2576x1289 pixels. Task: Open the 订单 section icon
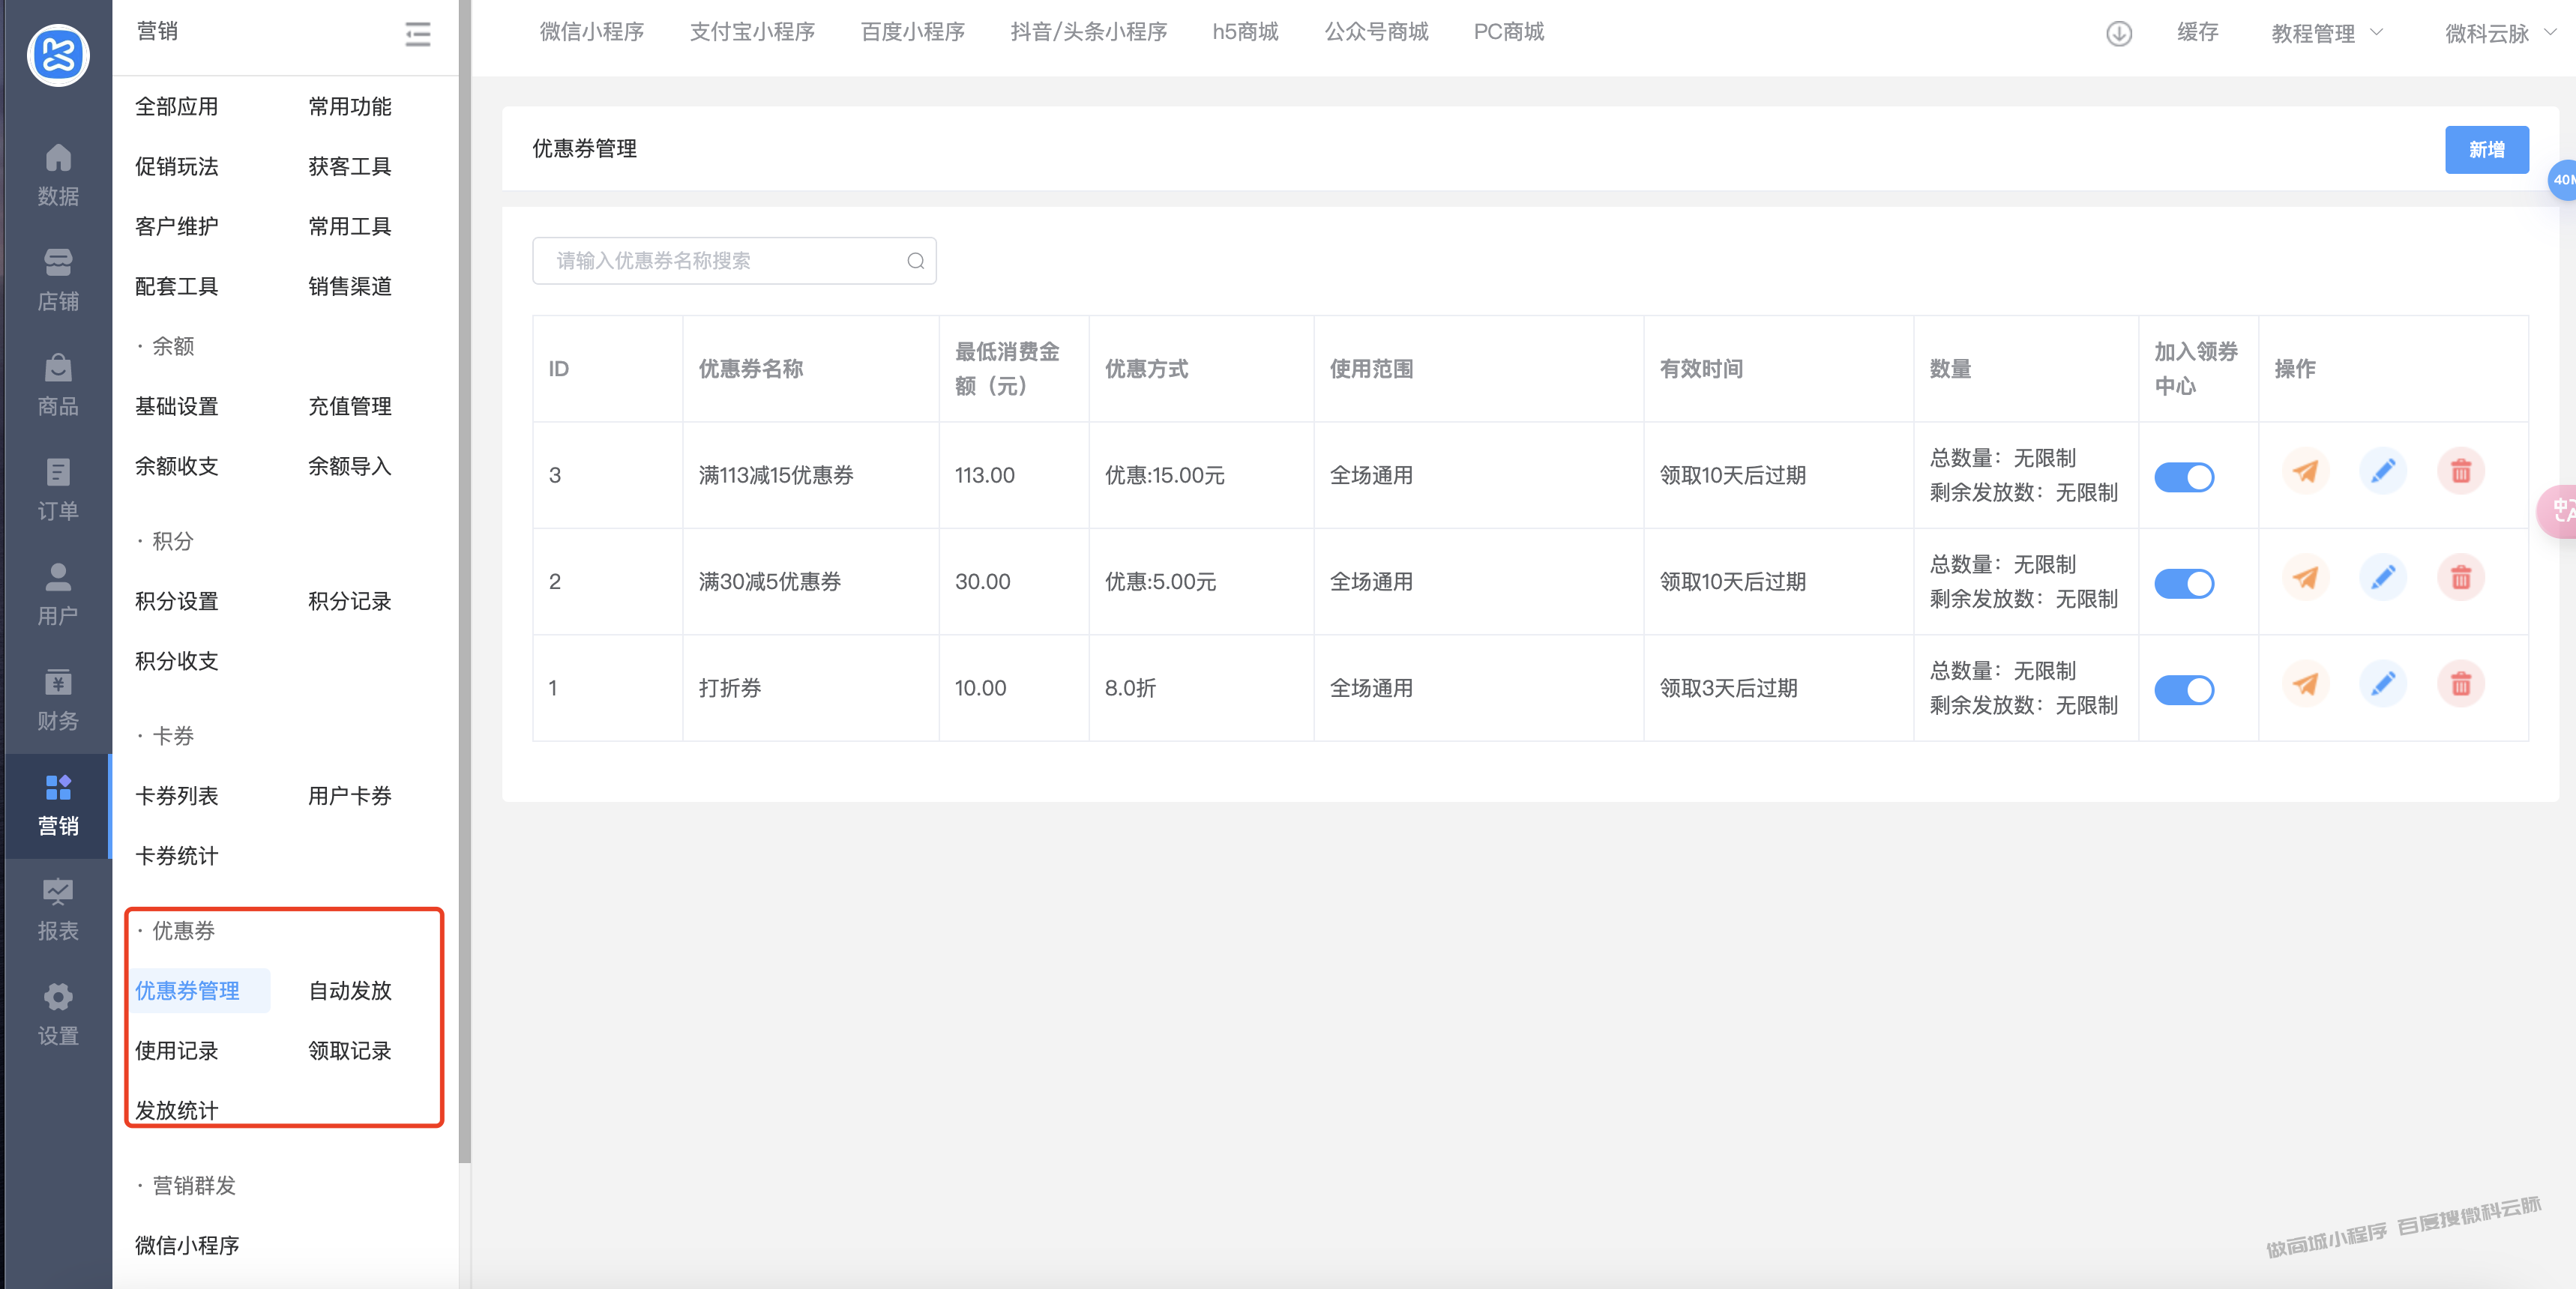58,472
